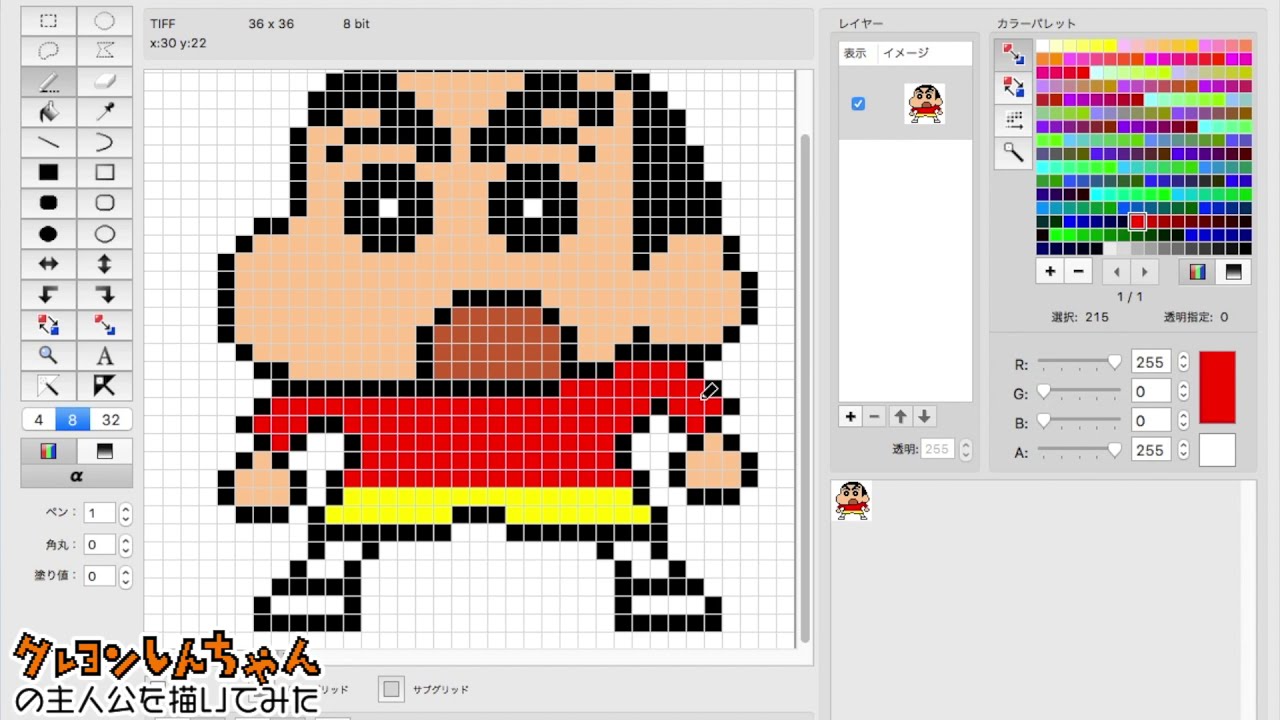Click the palette color-replace icon at top
This screenshot has height=720, width=1280.
[x=1013, y=55]
